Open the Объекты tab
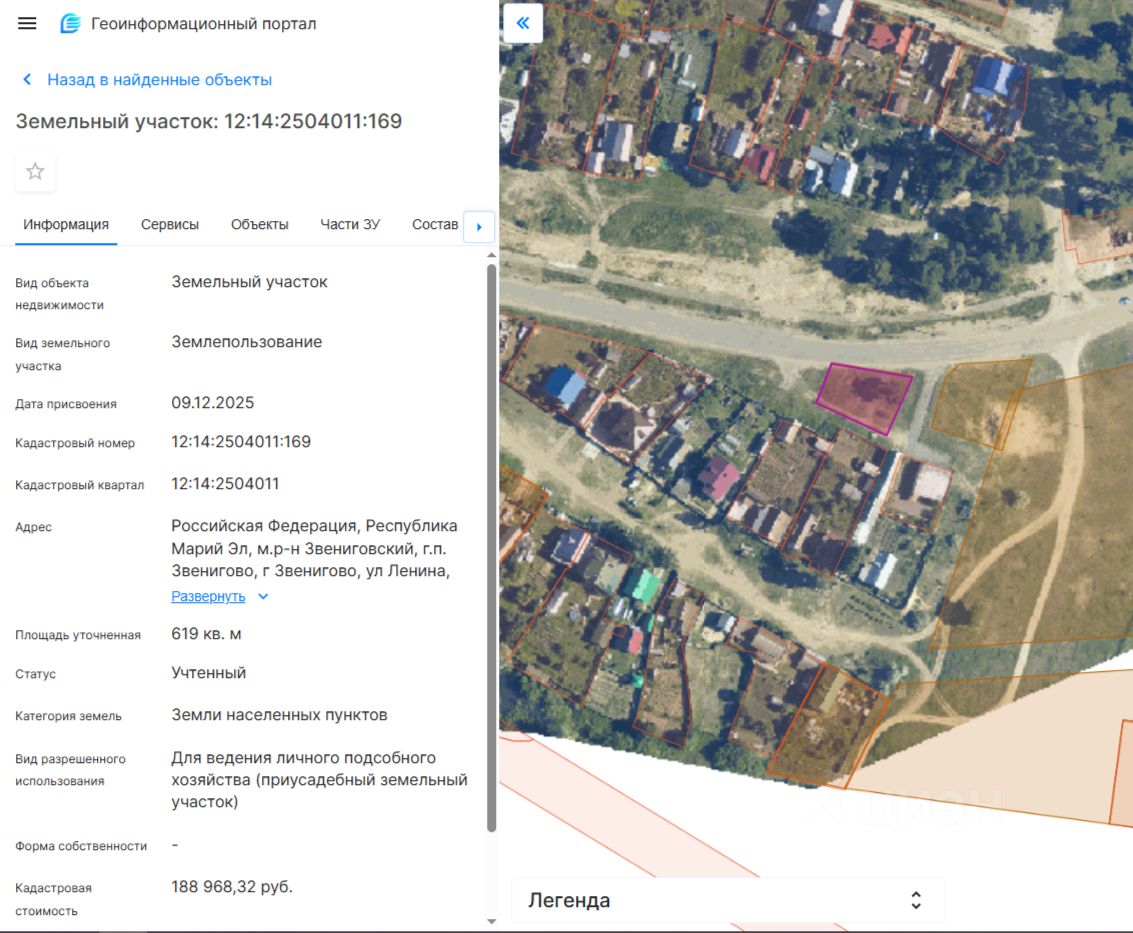This screenshot has width=1133, height=933. [259, 225]
